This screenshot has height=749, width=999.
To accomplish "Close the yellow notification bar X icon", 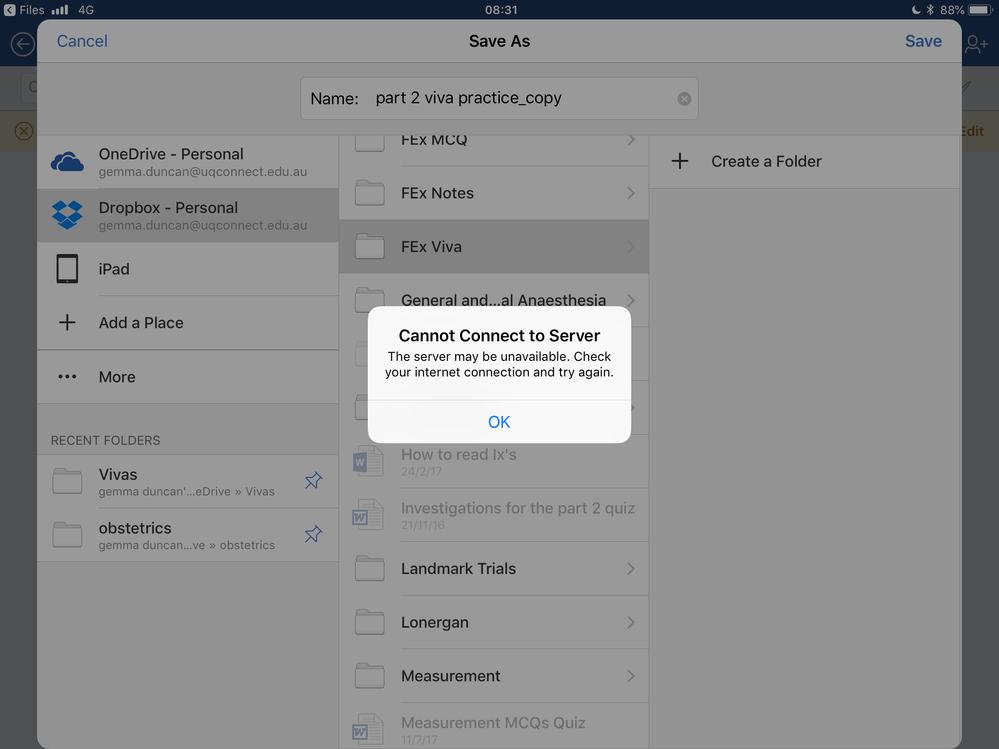I will click(24, 131).
